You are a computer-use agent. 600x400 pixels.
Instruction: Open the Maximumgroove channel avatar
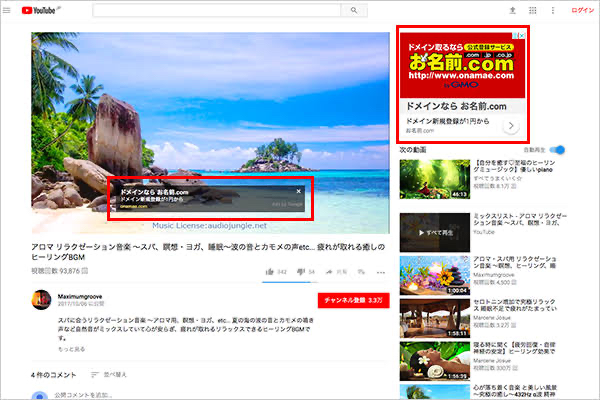pos(41,300)
